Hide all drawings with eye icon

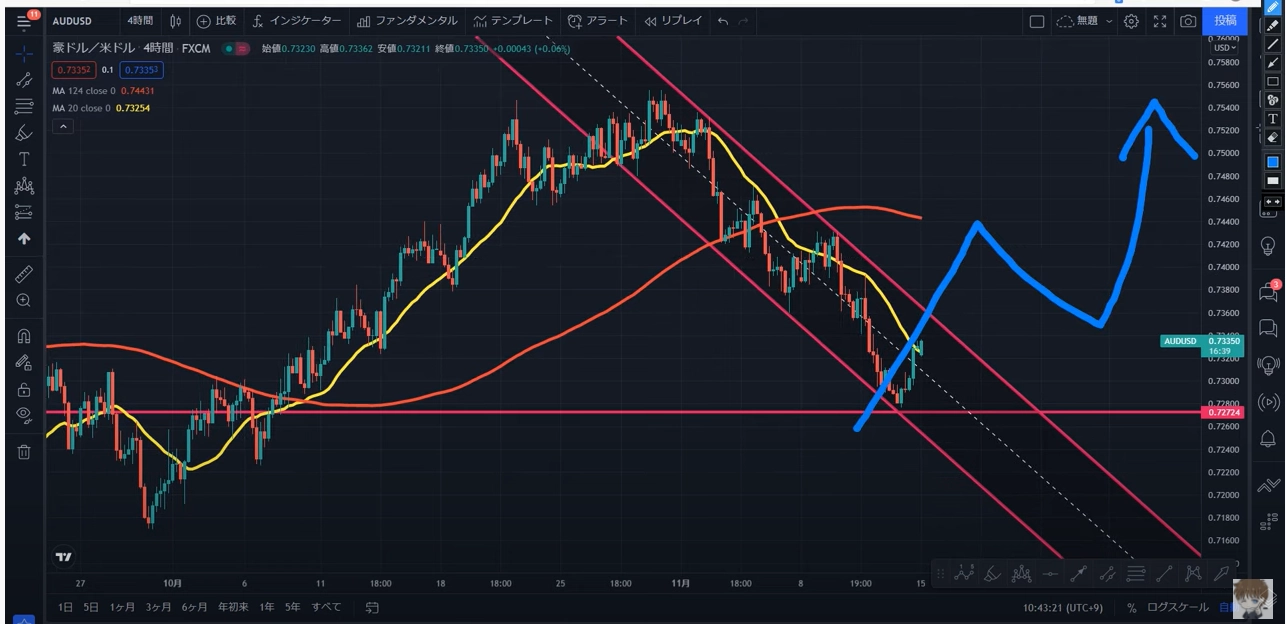(24, 415)
